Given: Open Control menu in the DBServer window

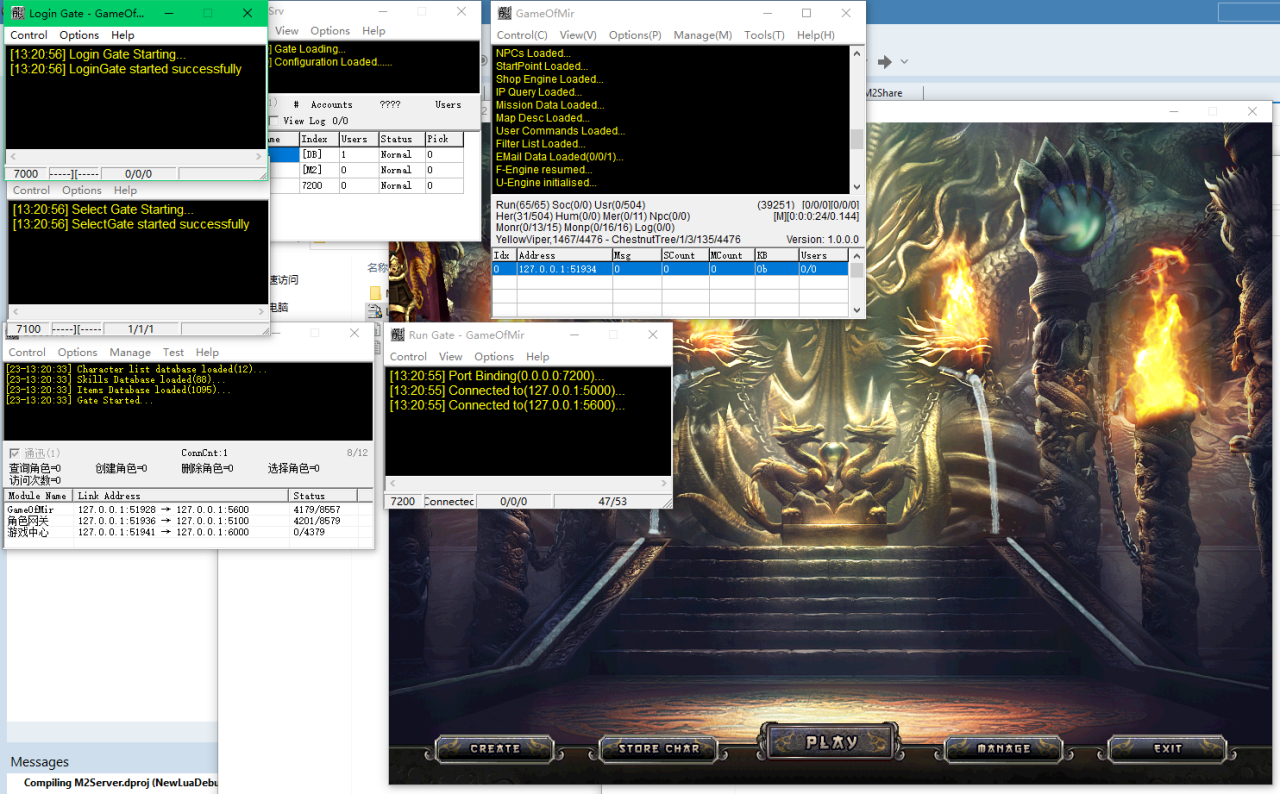Looking at the screenshot, I should 27,353.
